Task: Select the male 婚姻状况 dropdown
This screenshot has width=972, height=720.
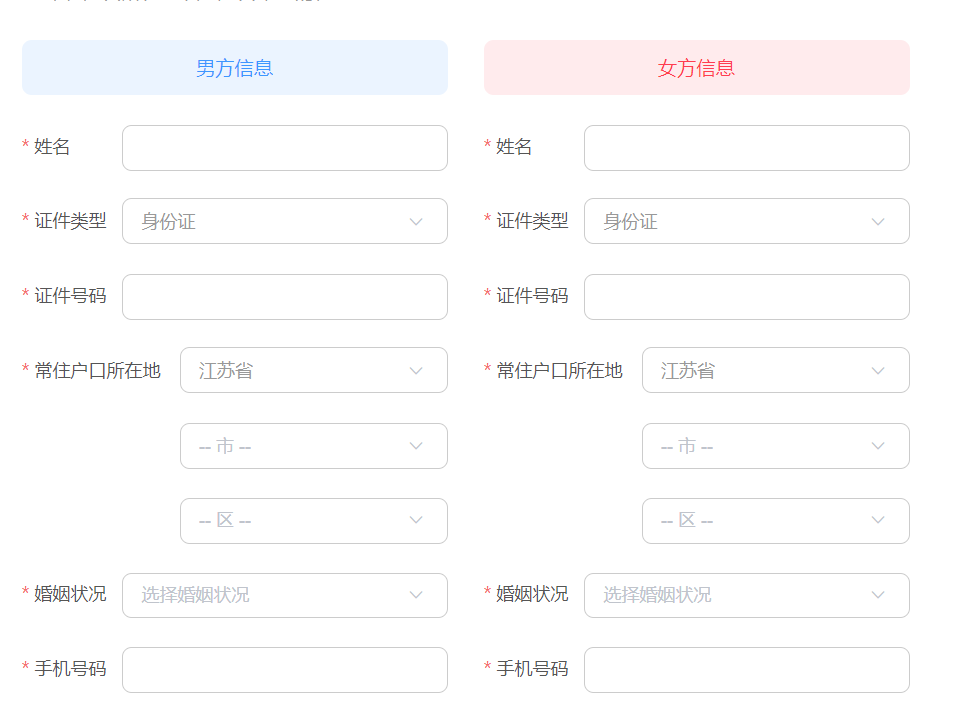Action: point(285,595)
